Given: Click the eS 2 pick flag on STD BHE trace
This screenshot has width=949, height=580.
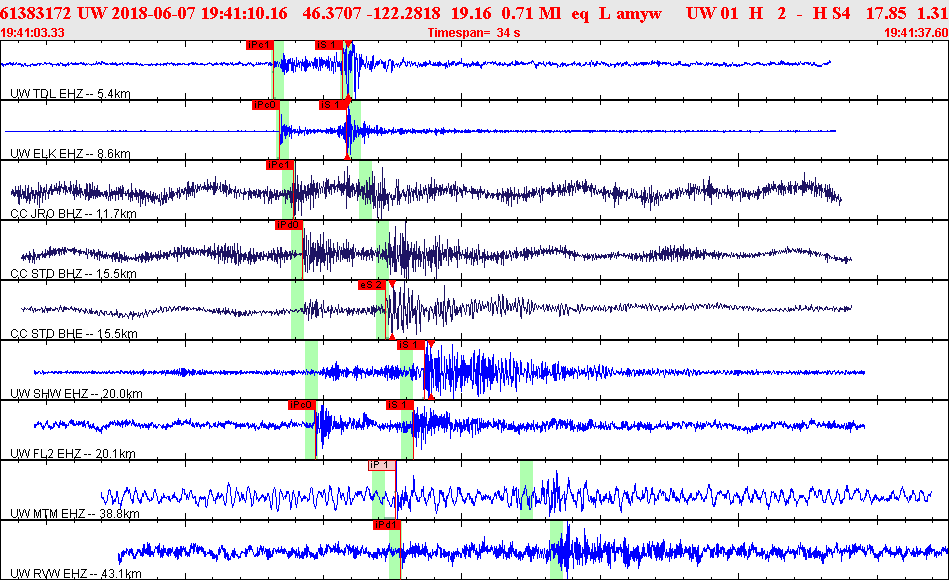Looking at the screenshot, I should coord(372,285).
